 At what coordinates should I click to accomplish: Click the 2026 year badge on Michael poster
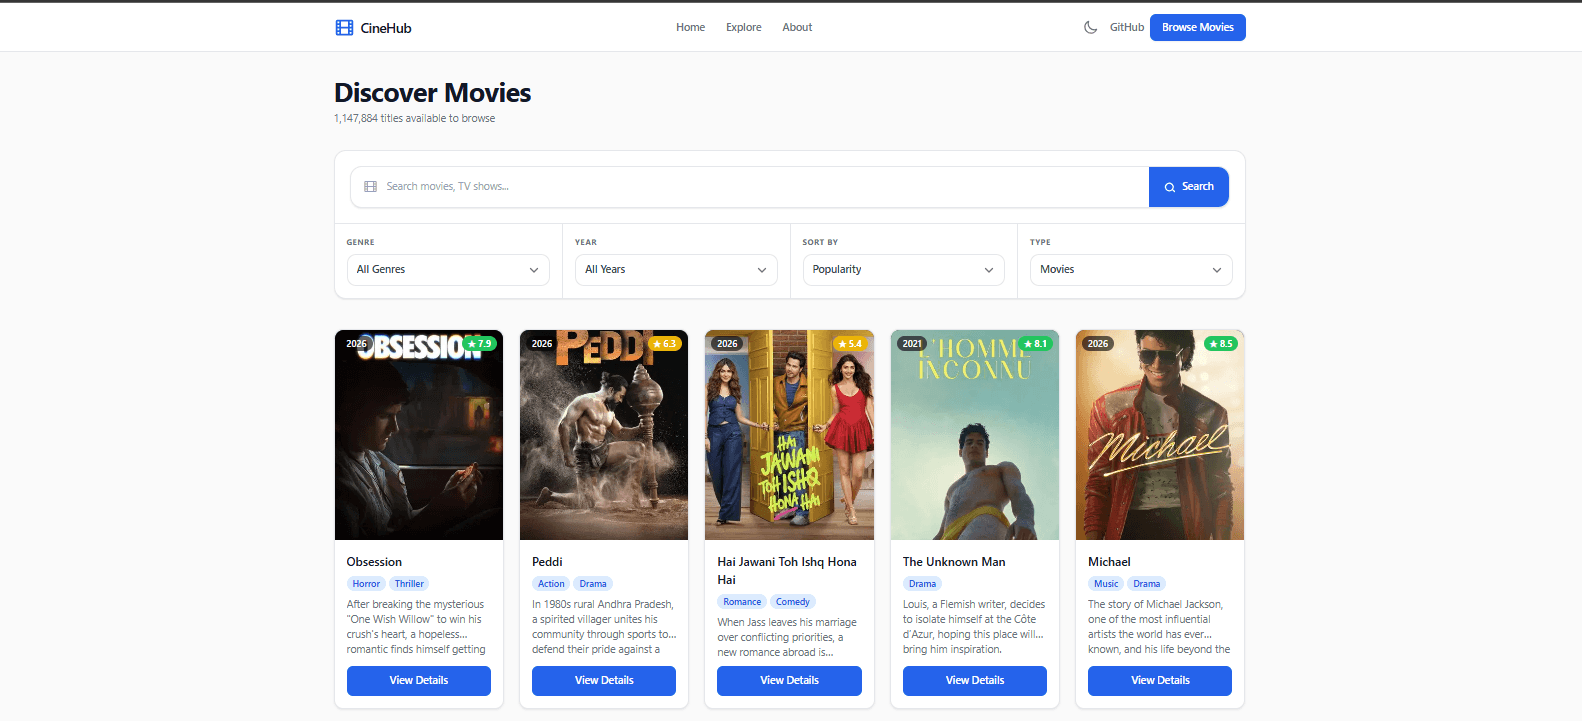[1098, 344]
